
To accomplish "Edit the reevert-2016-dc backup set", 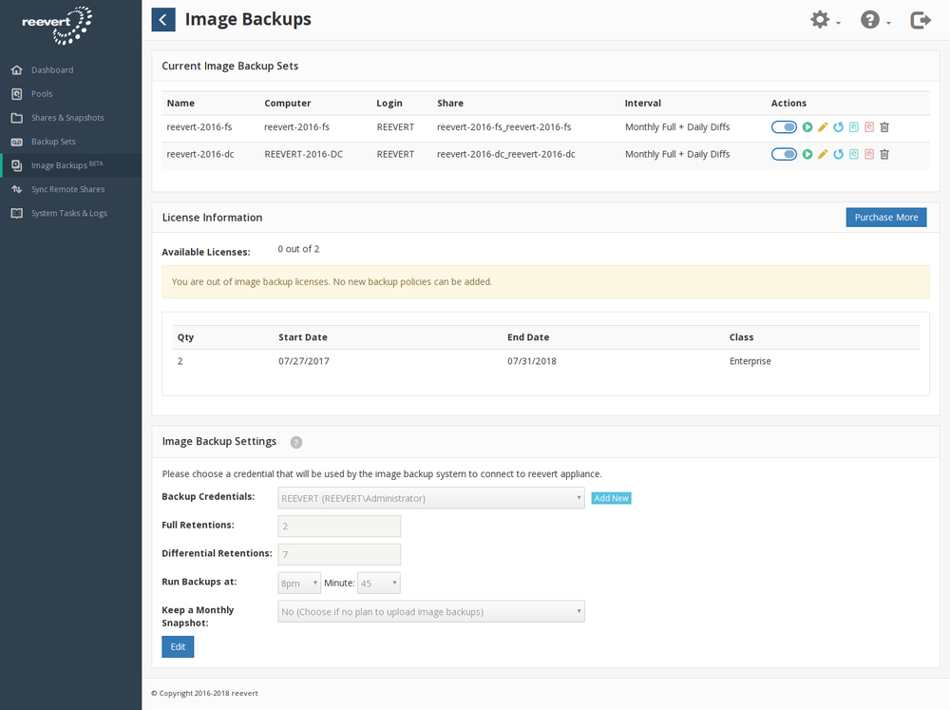I will pyautogui.click(x=823, y=154).
